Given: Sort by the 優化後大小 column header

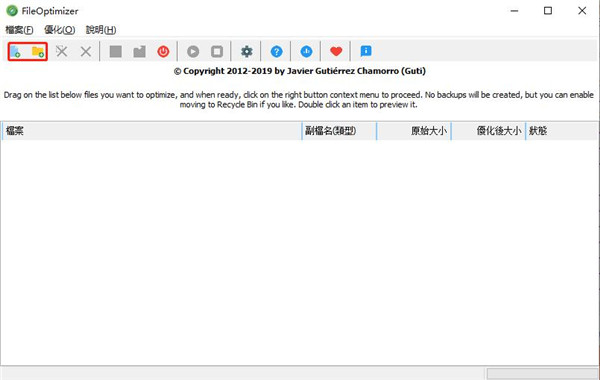Looking at the screenshot, I should tap(488, 131).
